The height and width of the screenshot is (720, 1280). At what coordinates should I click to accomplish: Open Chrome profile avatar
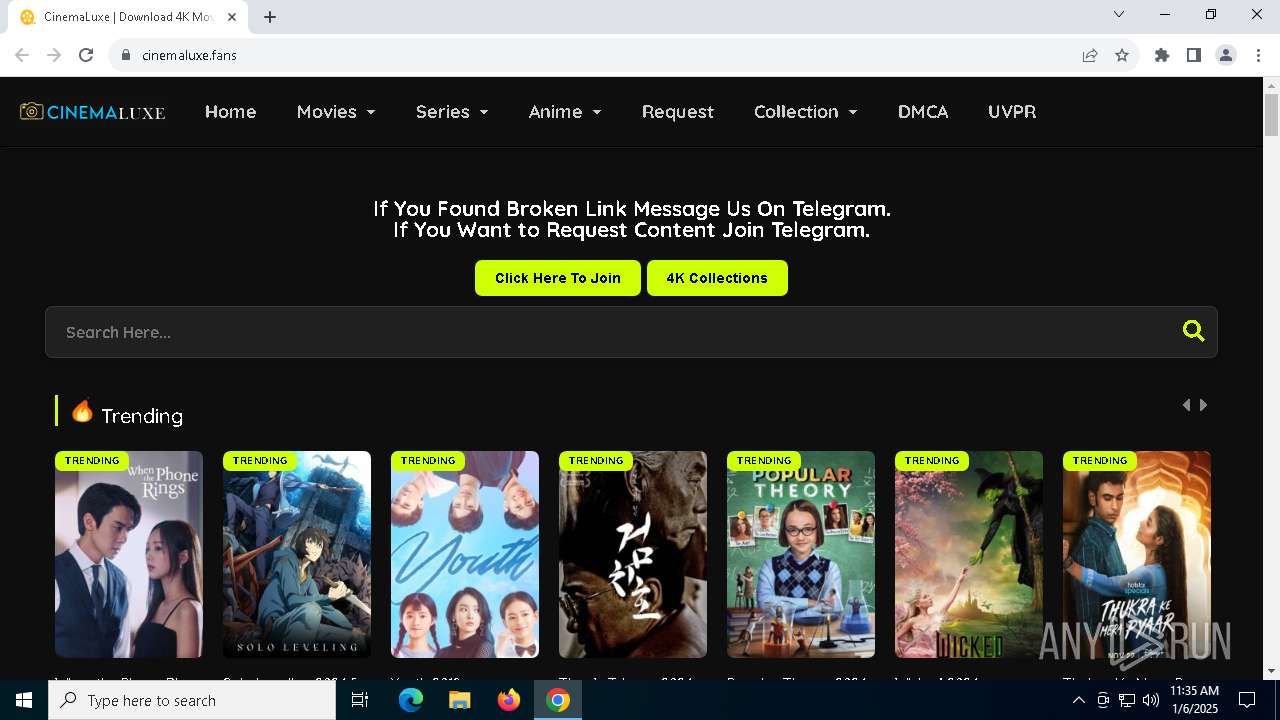(x=1226, y=55)
